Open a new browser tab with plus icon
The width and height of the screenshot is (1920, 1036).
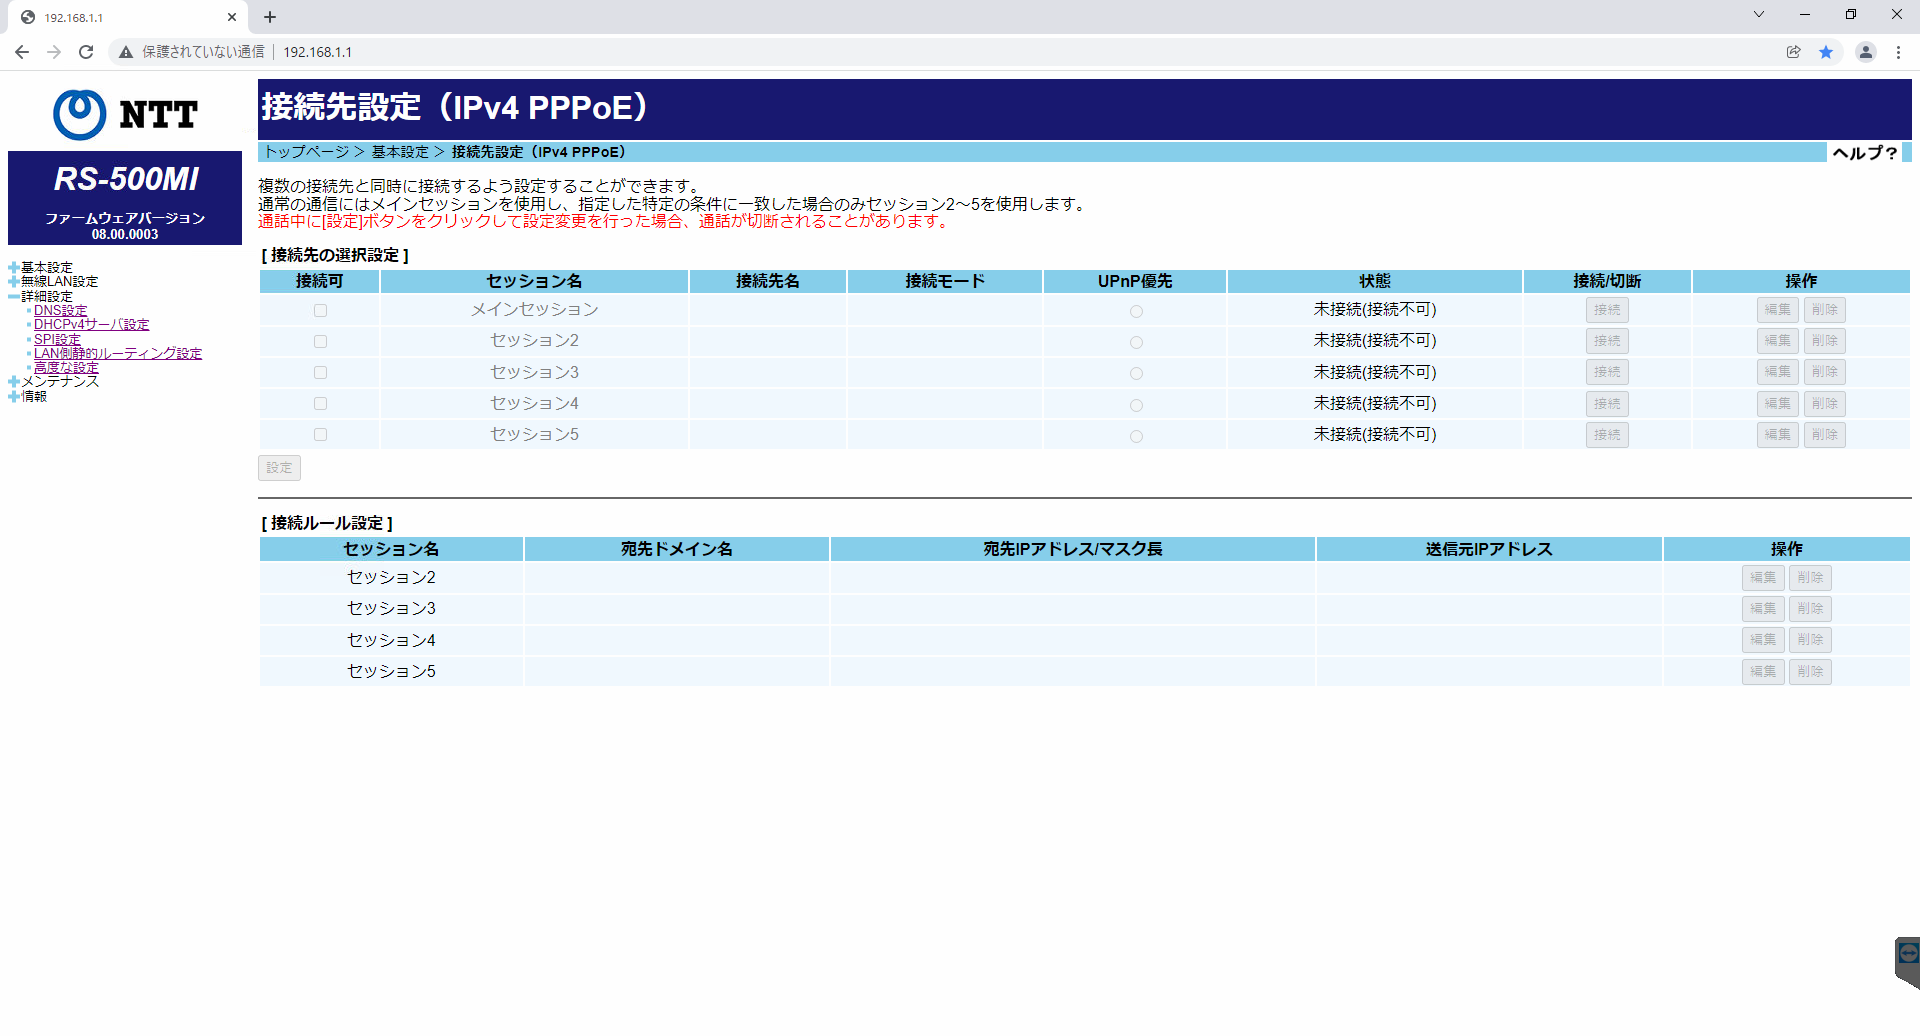pyautogui.click(x=270, y=17)
